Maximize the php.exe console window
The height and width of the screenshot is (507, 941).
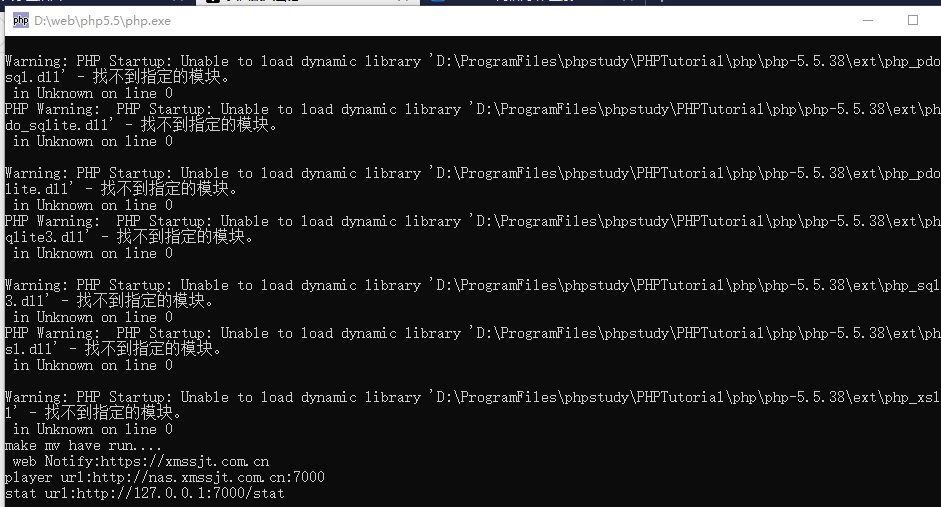click(x=913, y=20)
